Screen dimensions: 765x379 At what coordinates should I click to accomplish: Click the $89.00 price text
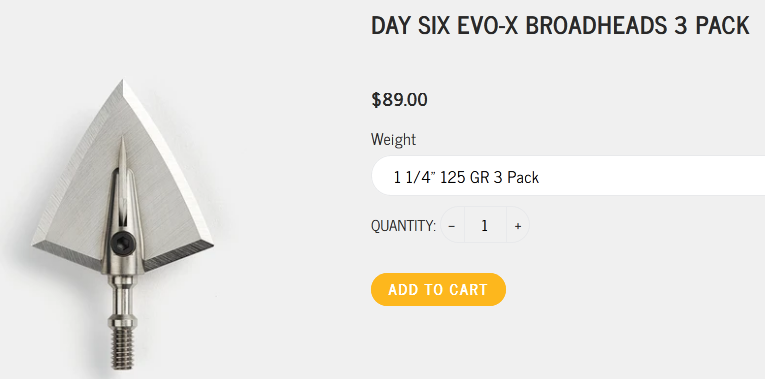click(x=399, y=100)
